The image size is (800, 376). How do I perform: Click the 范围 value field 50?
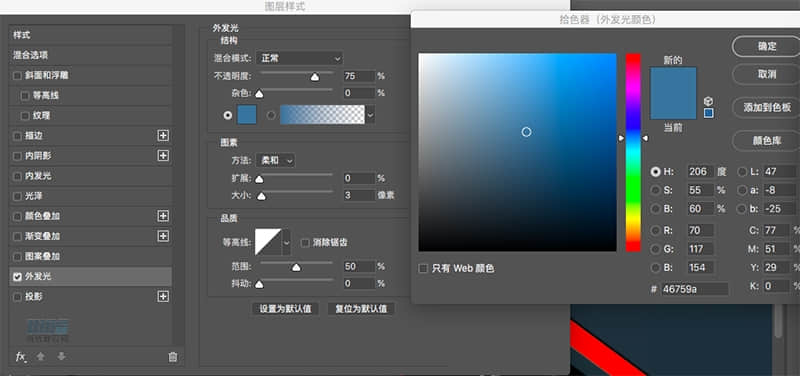coord(359,266)
